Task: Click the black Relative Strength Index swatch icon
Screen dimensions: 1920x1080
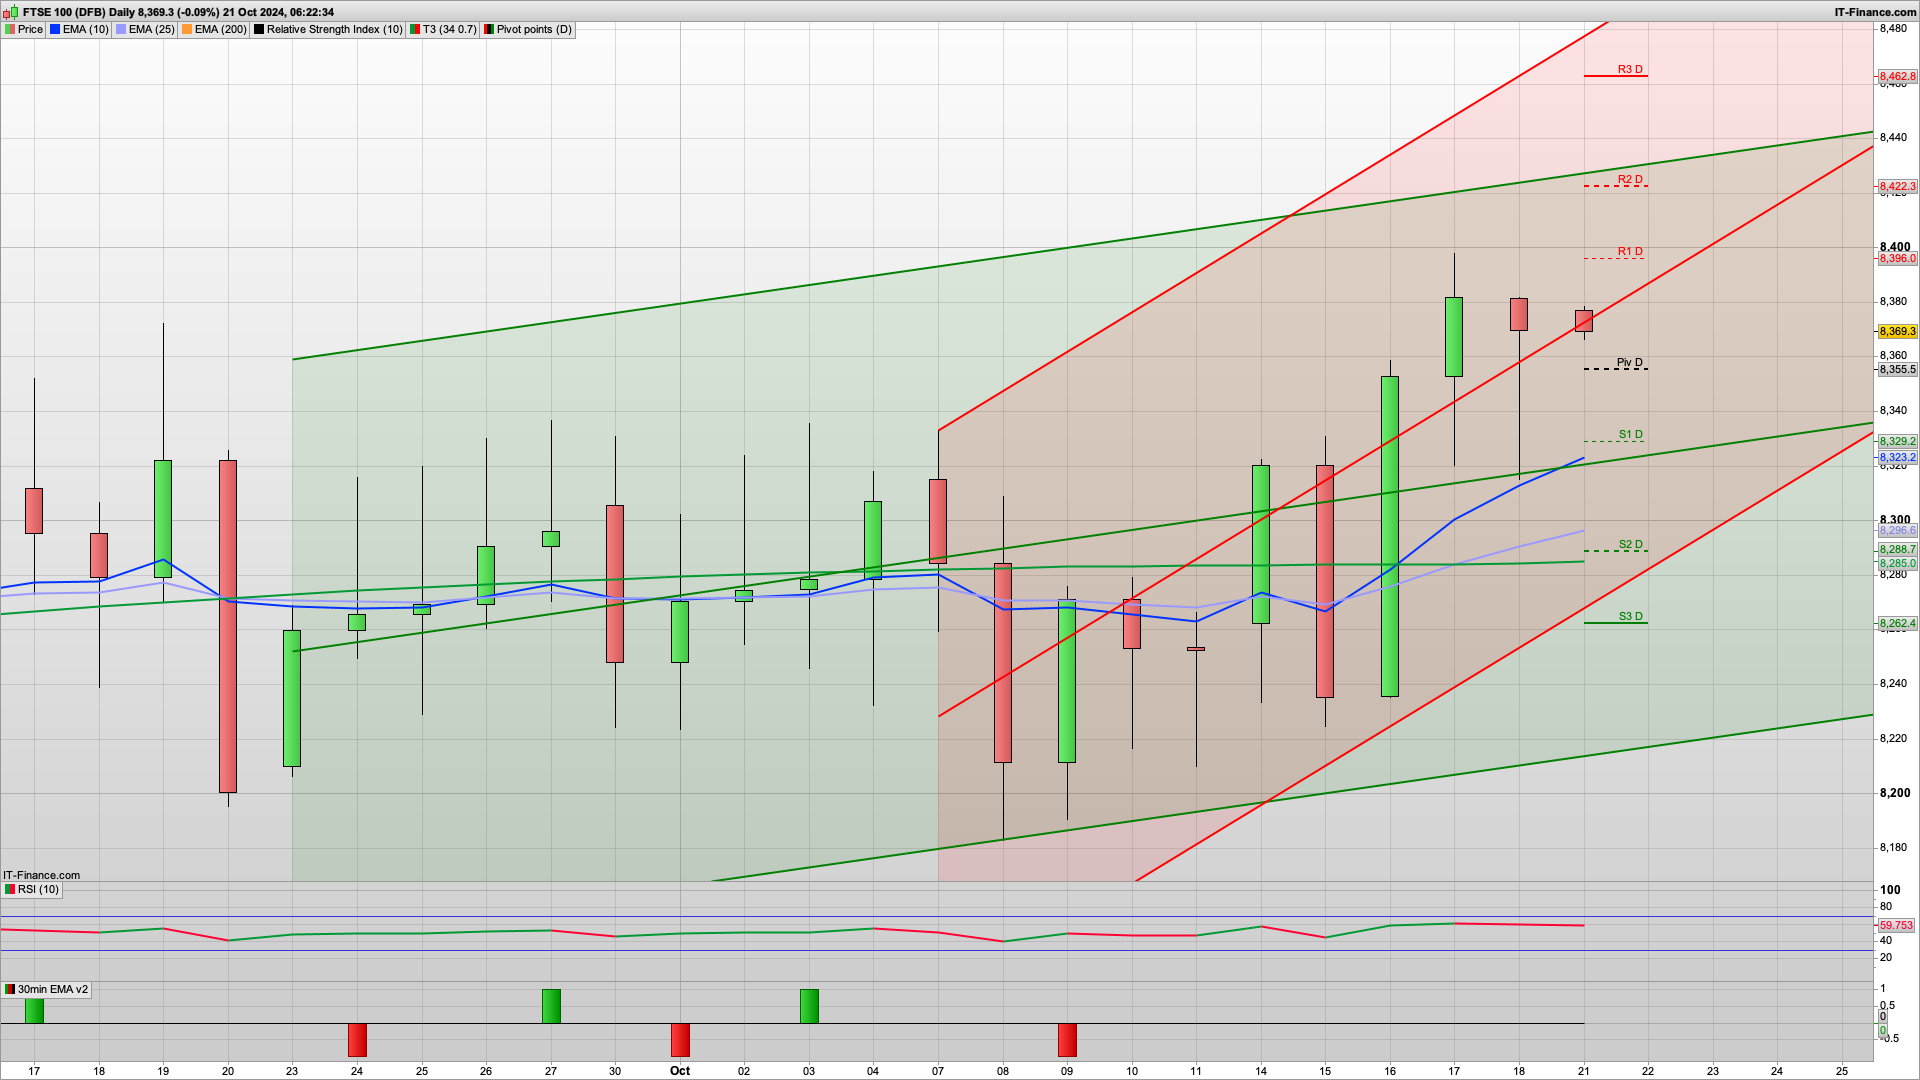Action: [259, 30]
